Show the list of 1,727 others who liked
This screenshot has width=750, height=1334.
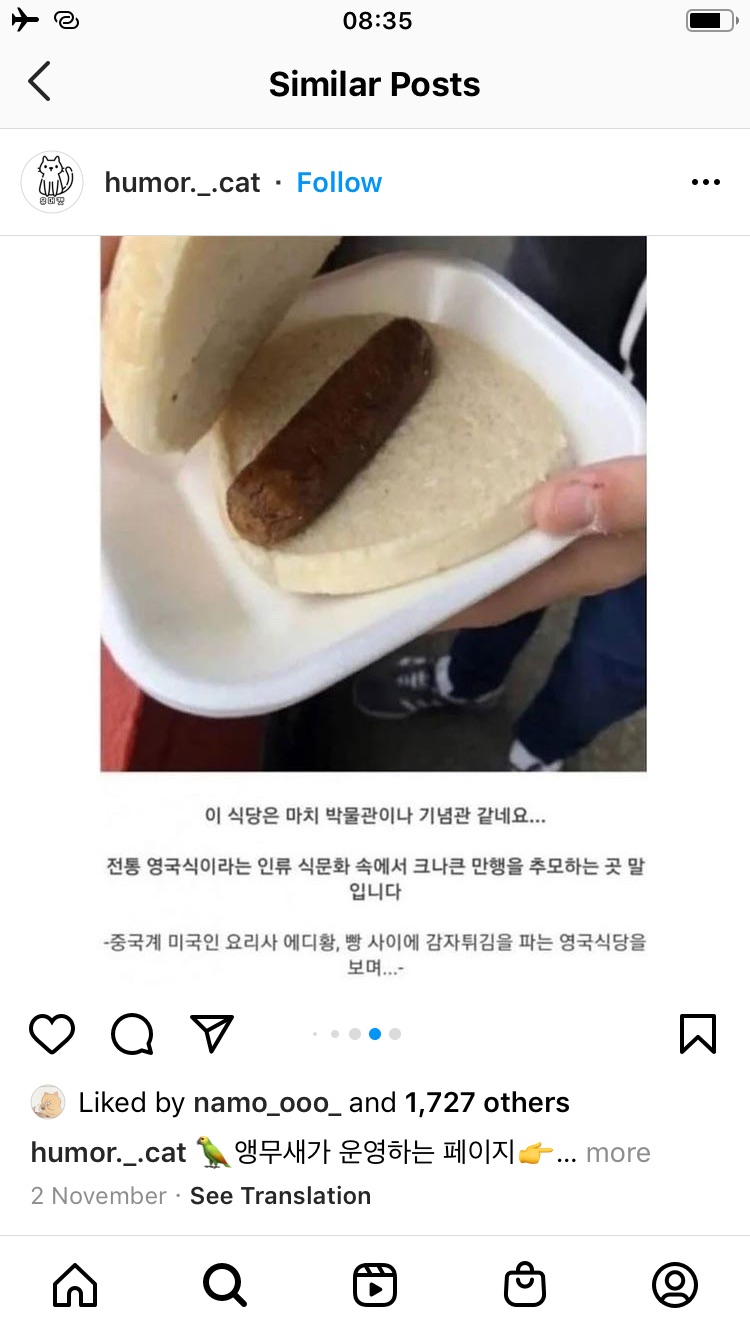pyautogui.click(x=487, y=1102)
